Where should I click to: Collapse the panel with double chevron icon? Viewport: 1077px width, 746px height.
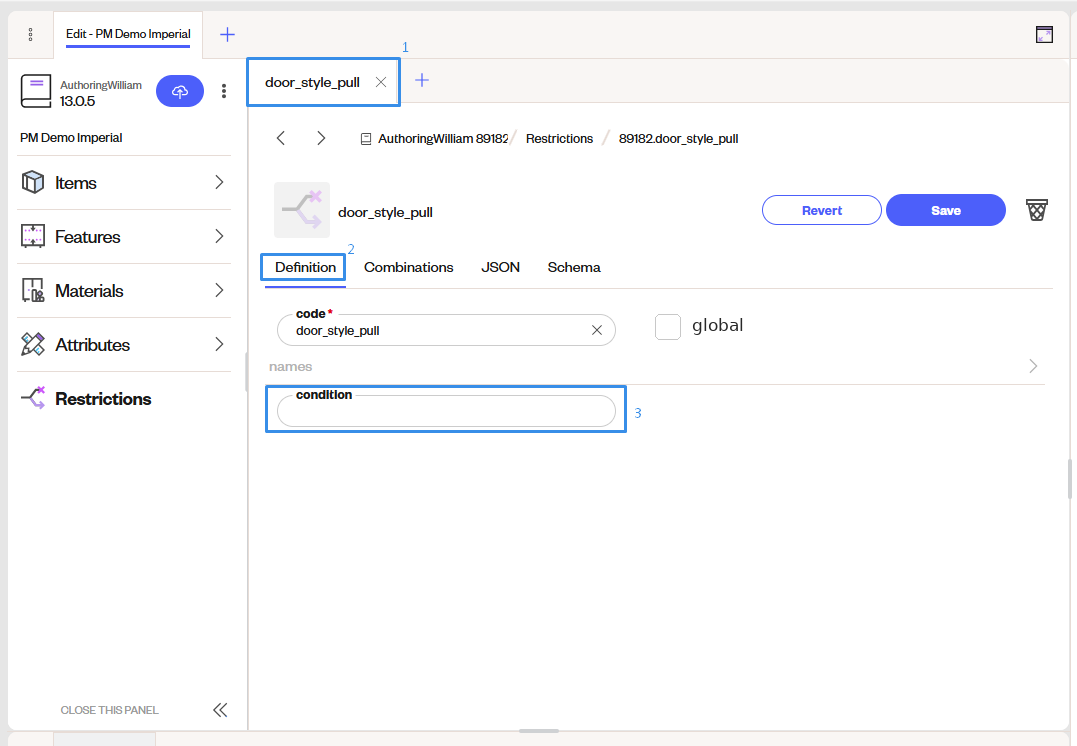220,710
